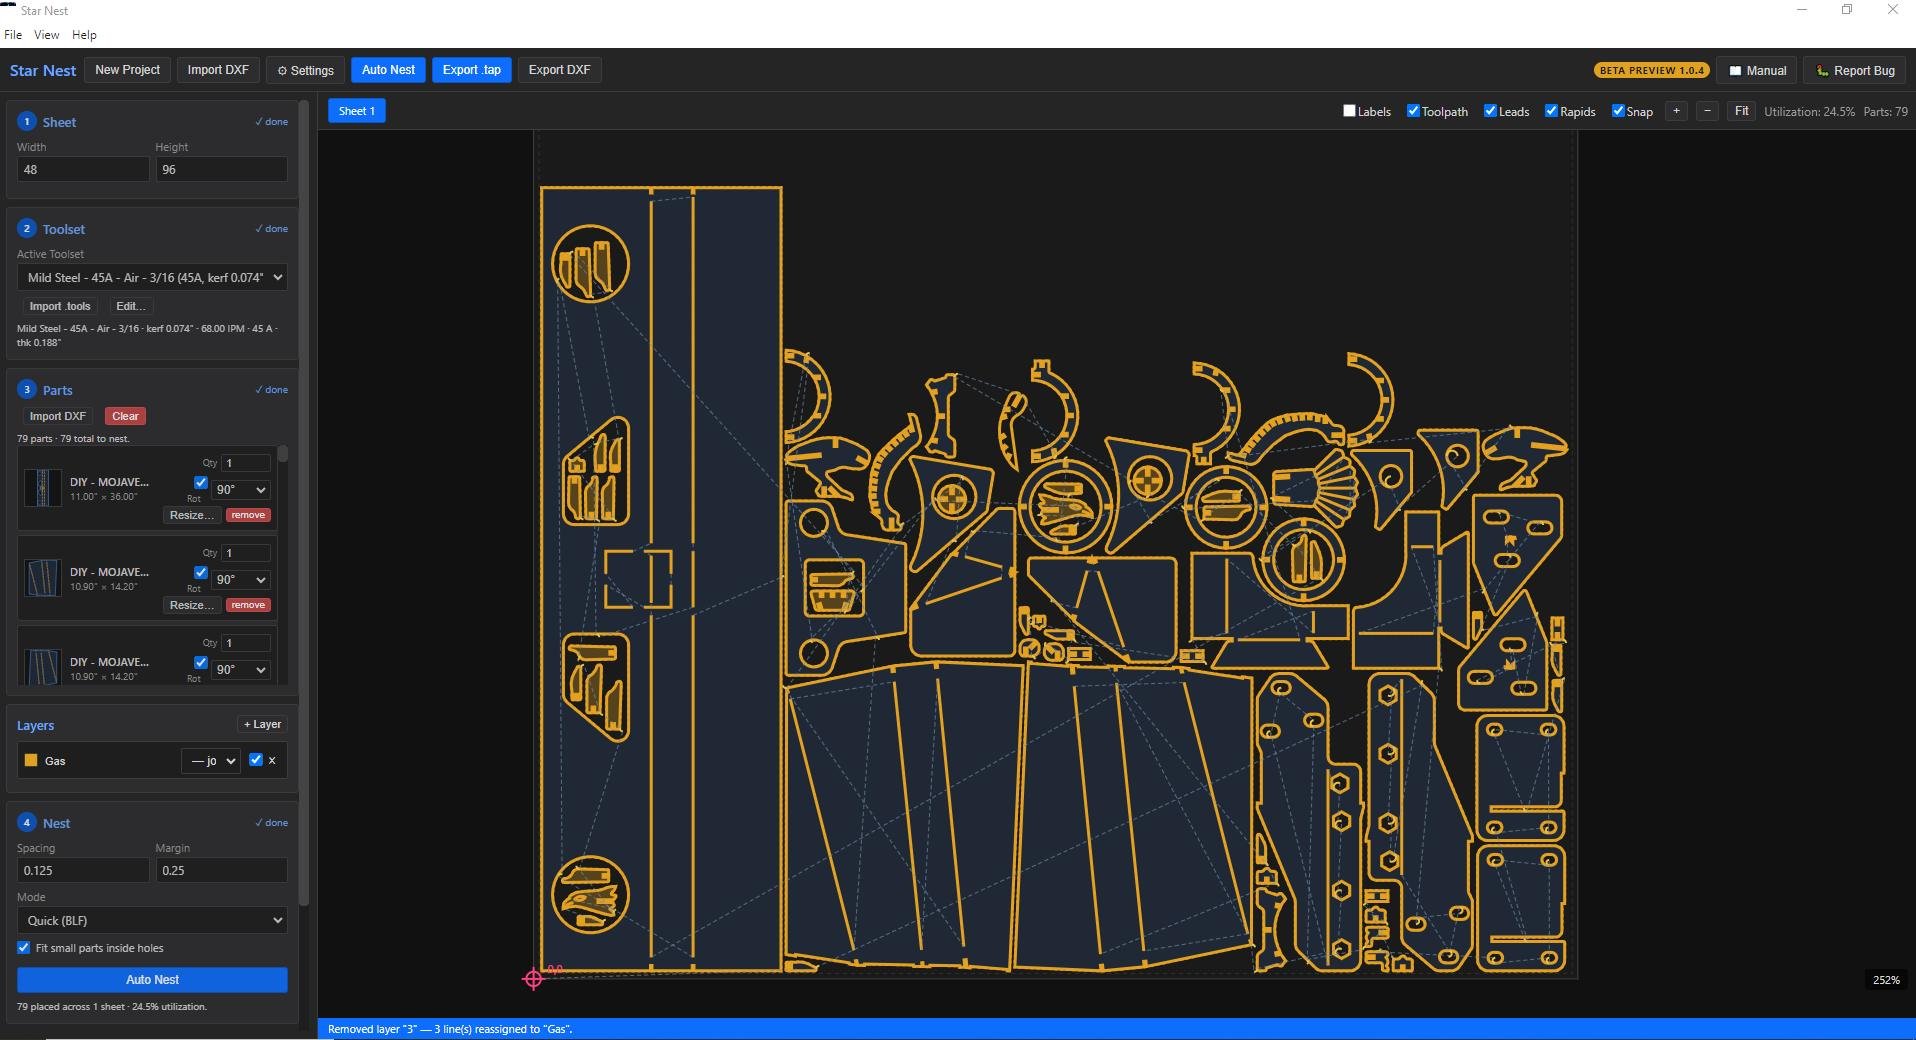Click the toolset Edit... button
Screen dimensions: 1916x1040
pyautogui.click(x=131, y=306)
